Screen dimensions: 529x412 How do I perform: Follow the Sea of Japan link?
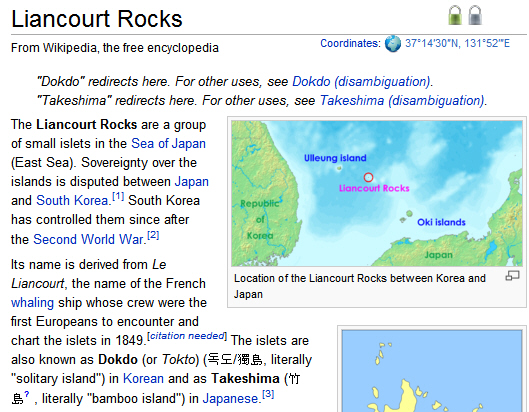pos(168,144)
